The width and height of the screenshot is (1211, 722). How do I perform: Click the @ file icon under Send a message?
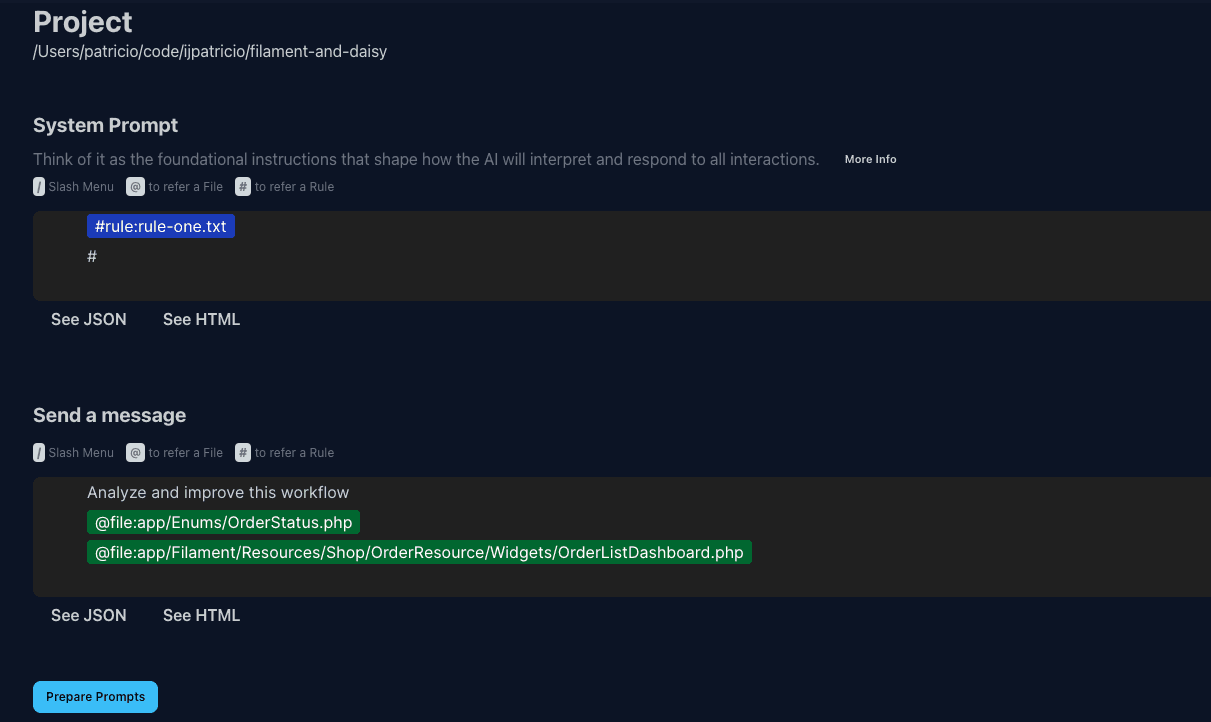coord(135,452)
